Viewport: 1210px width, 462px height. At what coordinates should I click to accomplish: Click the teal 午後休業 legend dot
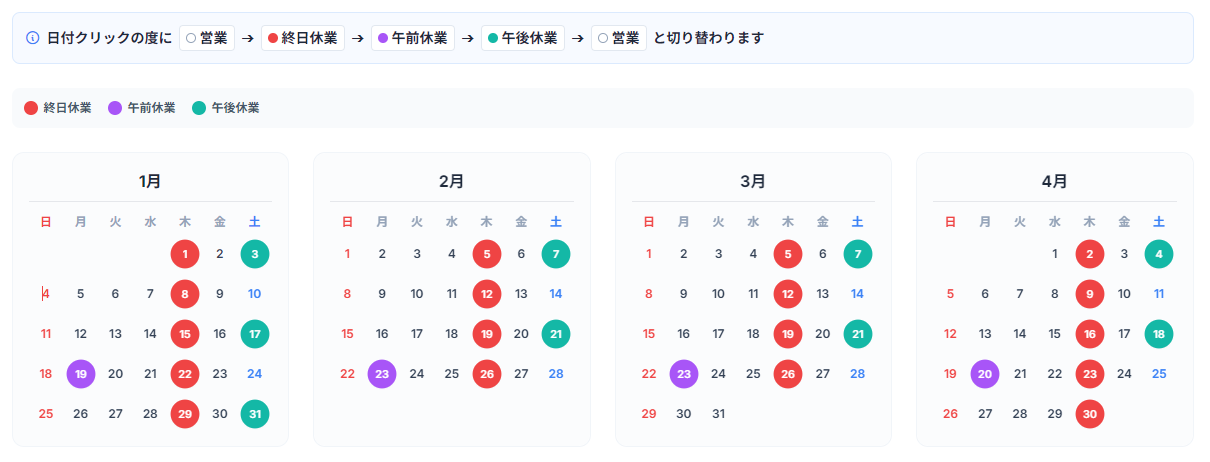pyautogui.click(x=198, y=108)
